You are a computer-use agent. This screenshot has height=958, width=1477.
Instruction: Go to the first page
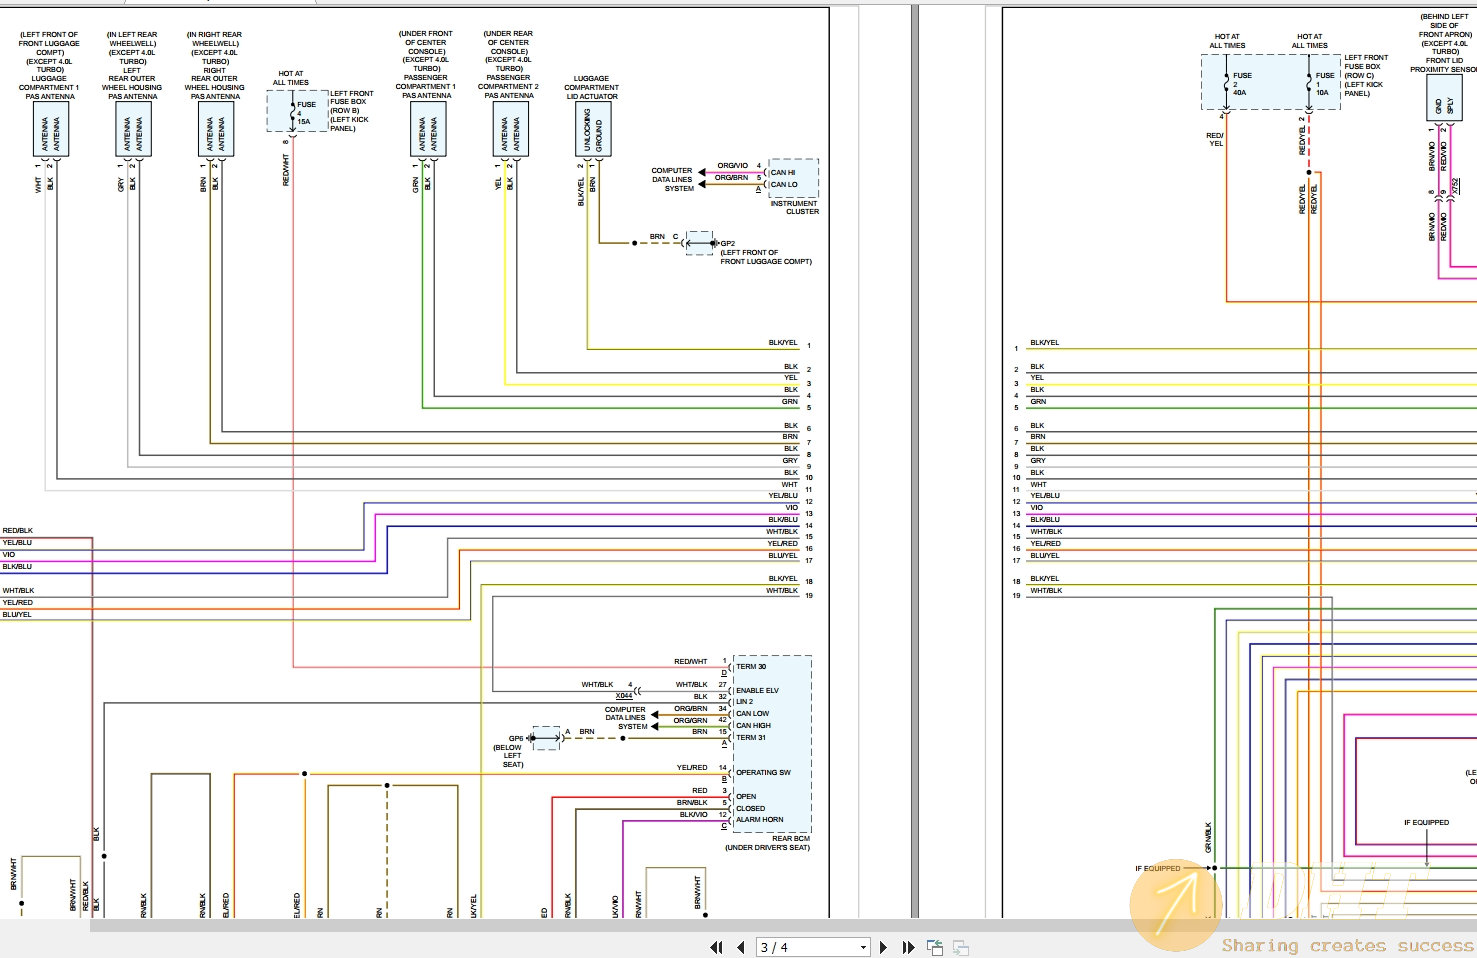tap(716, 947)
